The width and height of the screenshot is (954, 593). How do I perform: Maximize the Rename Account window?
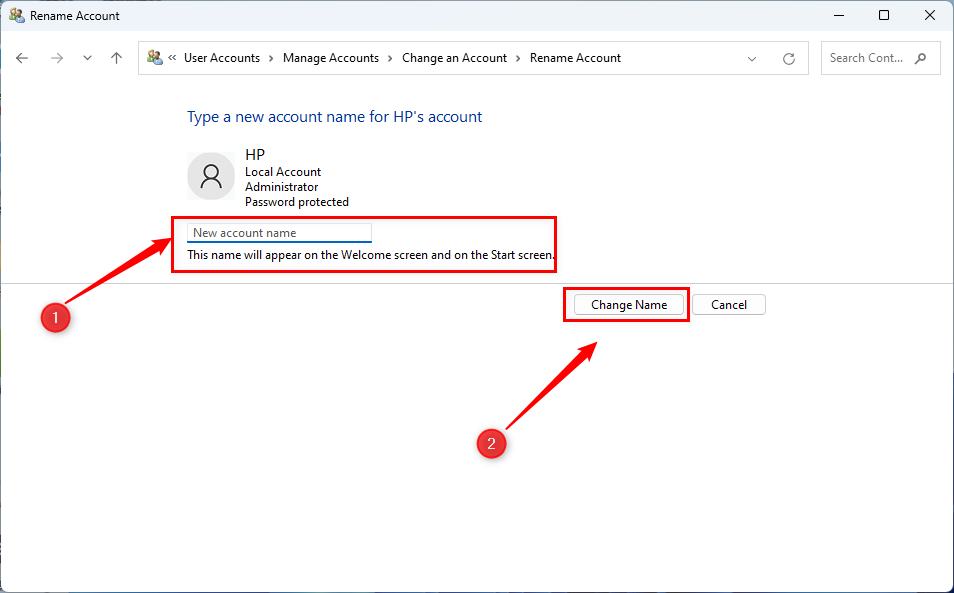884,16
